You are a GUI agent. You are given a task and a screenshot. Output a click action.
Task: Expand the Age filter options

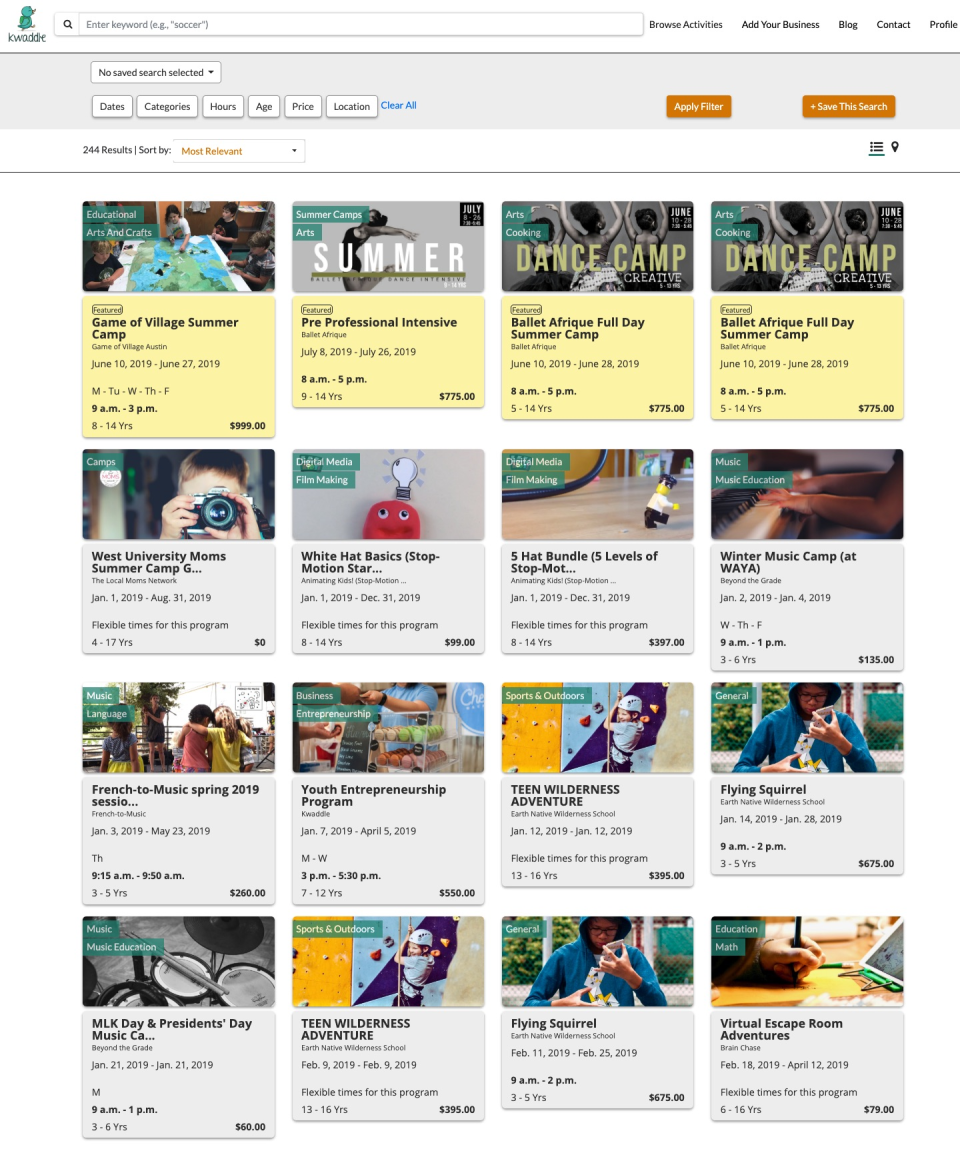263,106
